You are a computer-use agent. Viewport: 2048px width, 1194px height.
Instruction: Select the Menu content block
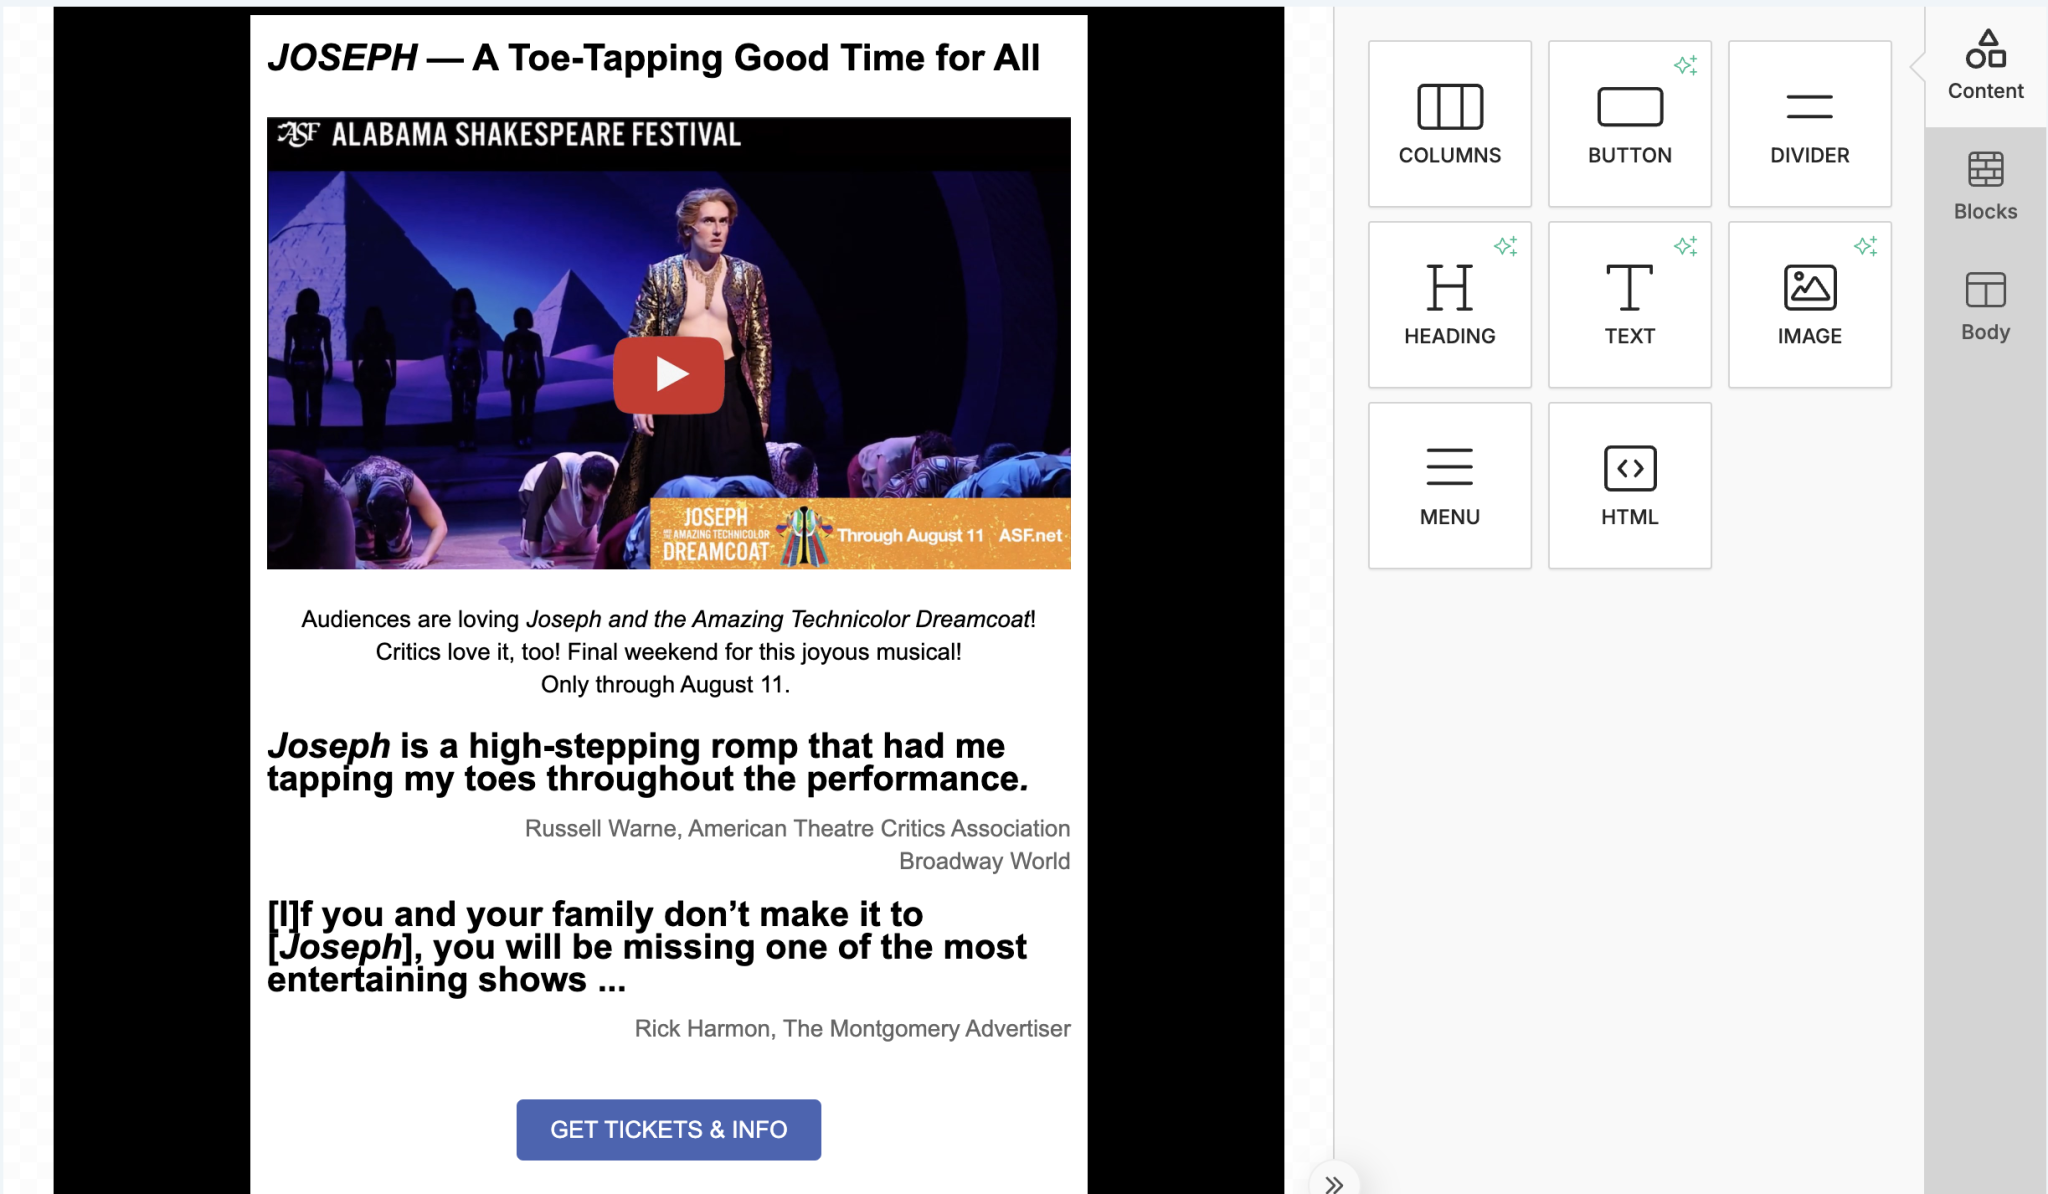(1449, 486)
